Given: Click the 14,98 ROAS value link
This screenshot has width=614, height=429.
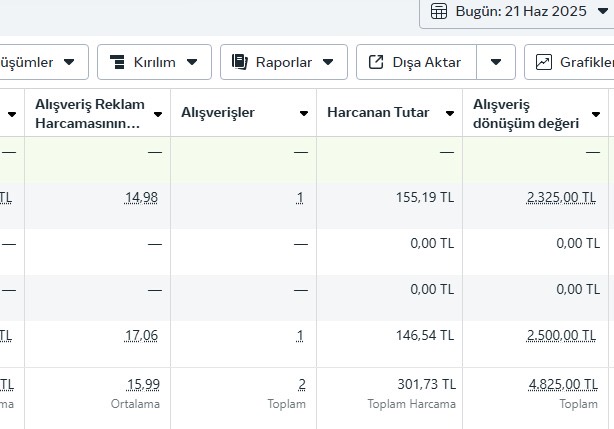Looking at the screenshot, I should (x=141, y=198).
